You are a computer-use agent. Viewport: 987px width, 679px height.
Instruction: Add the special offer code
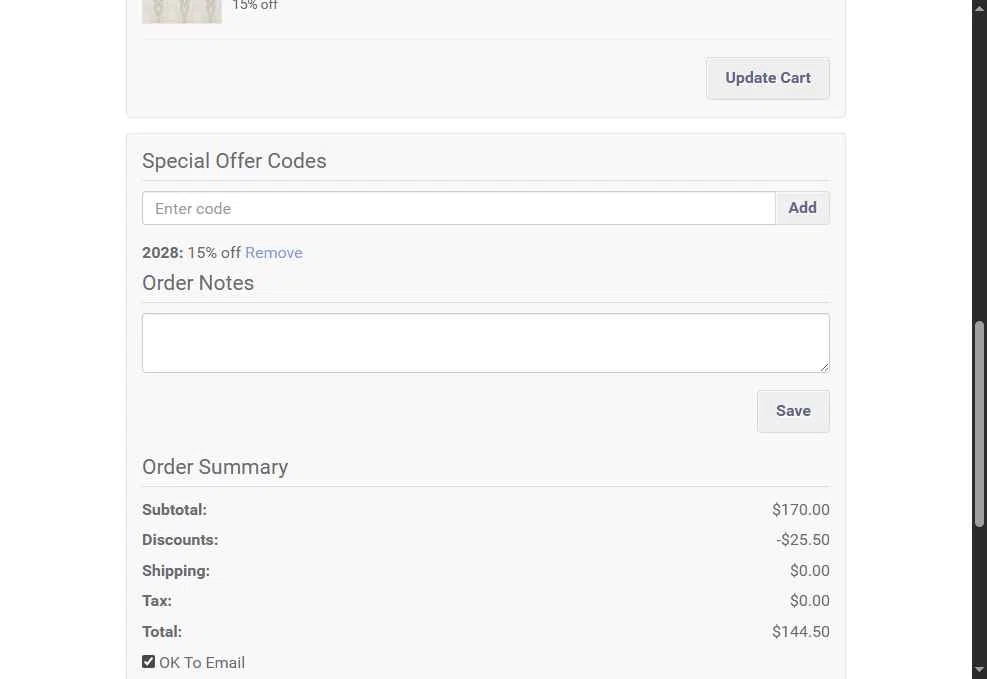click(x=802, y=208)
